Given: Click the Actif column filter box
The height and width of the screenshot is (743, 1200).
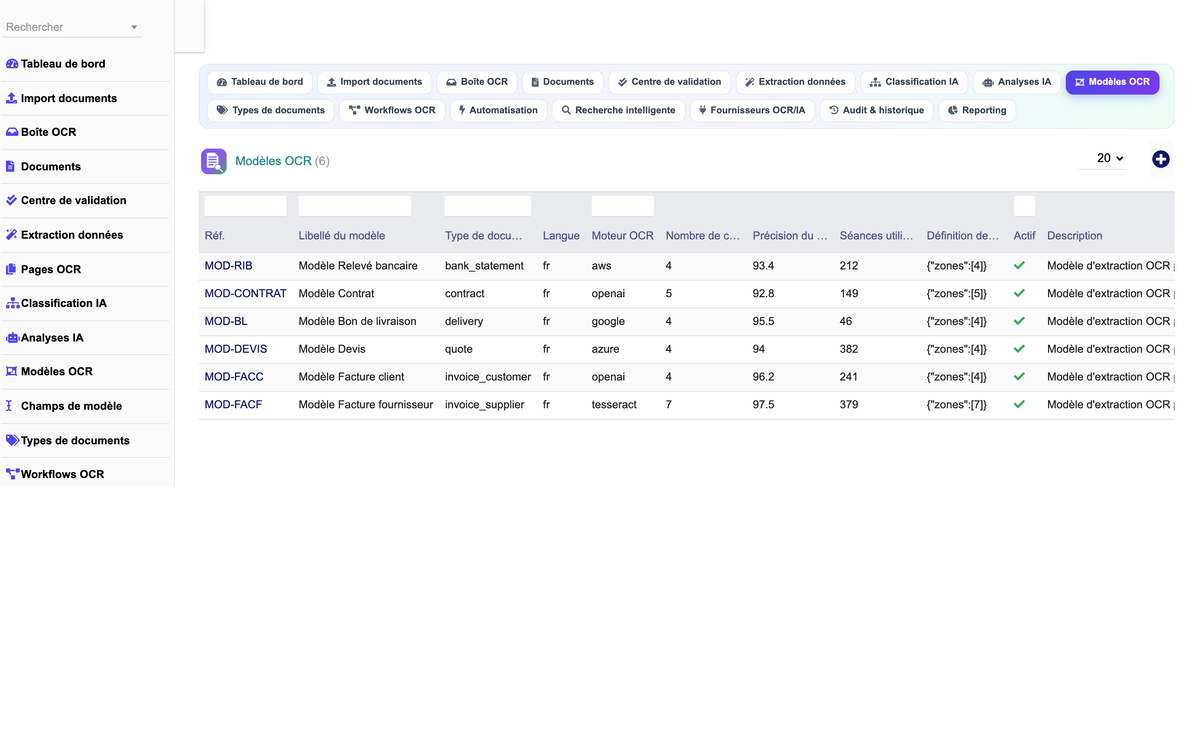Looking at the screenshot, I should click(1024, 206).
